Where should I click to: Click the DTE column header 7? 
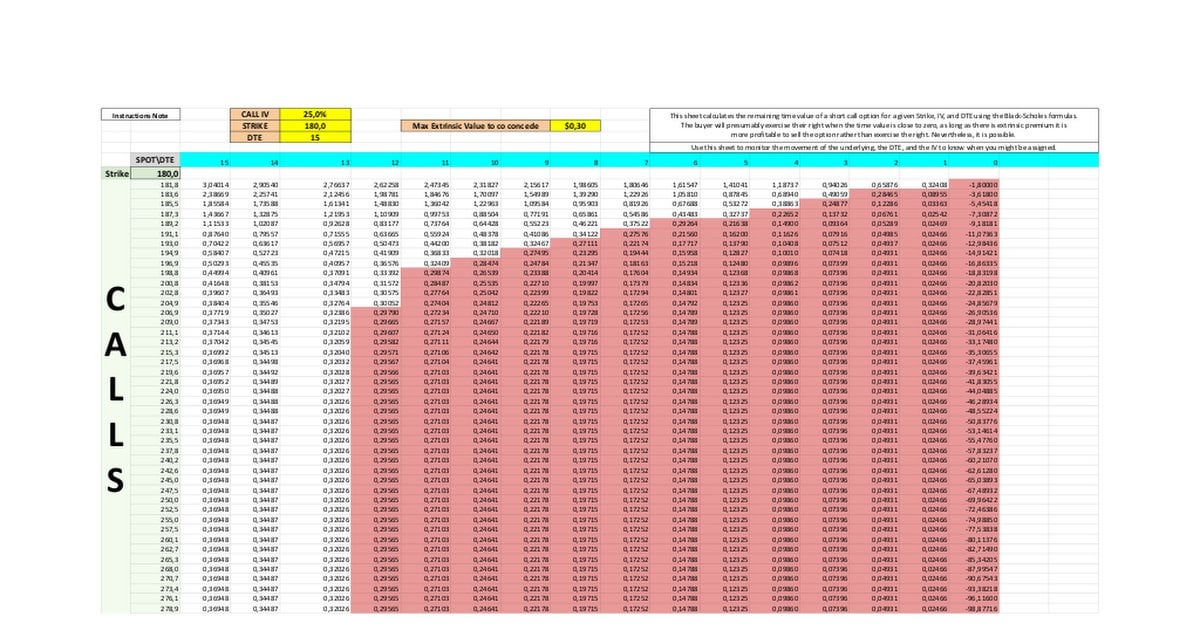(647, 161)
